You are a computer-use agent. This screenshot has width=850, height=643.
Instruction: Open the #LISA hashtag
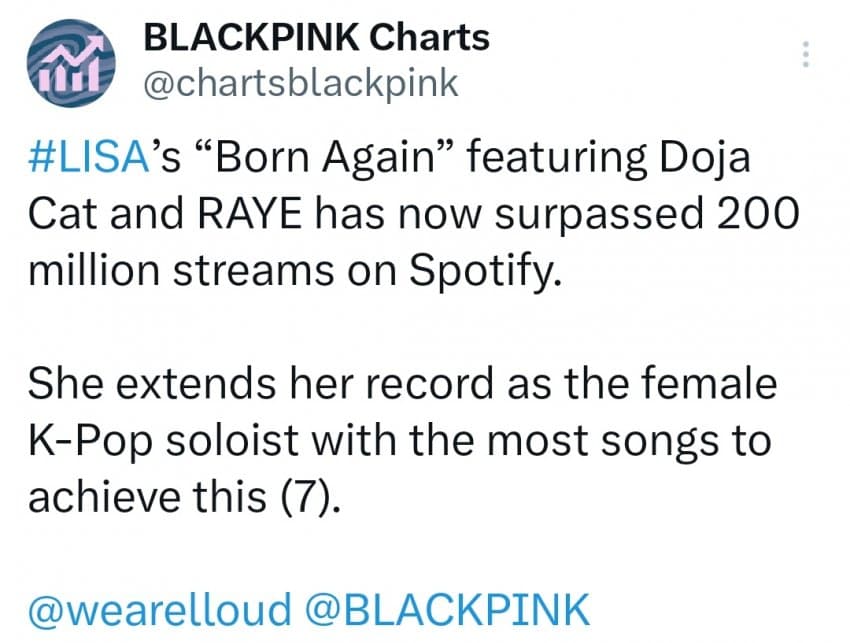88,157
